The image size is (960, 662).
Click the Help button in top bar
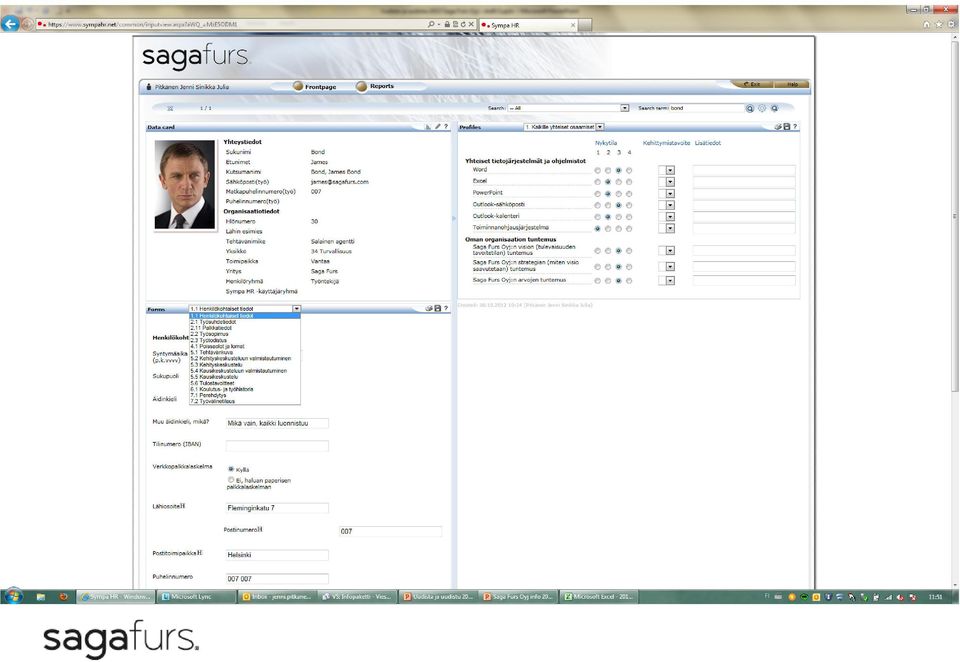(x=791, y=84)
